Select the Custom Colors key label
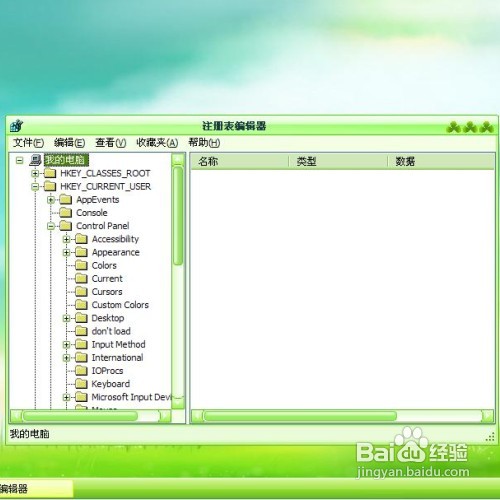 (120, 305)
